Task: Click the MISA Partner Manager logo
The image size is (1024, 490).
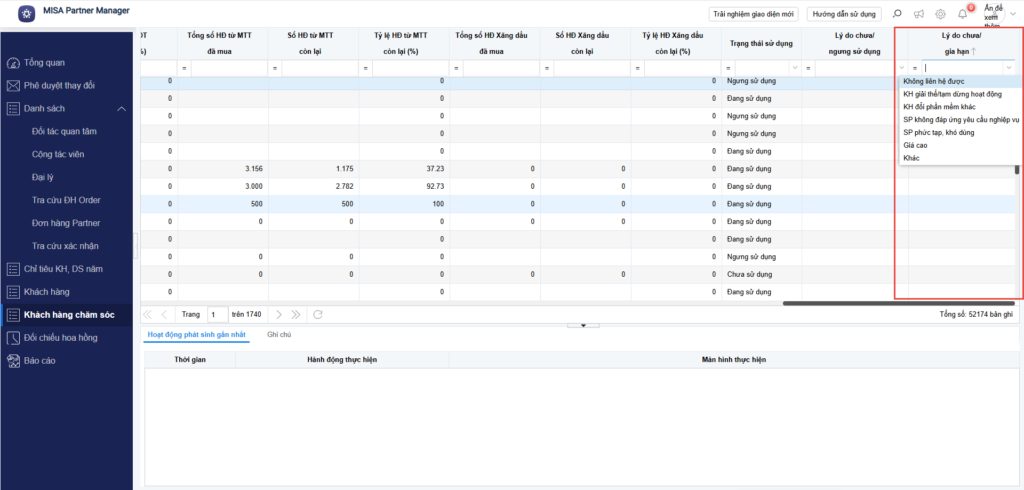Action: [x=24, y=13]
